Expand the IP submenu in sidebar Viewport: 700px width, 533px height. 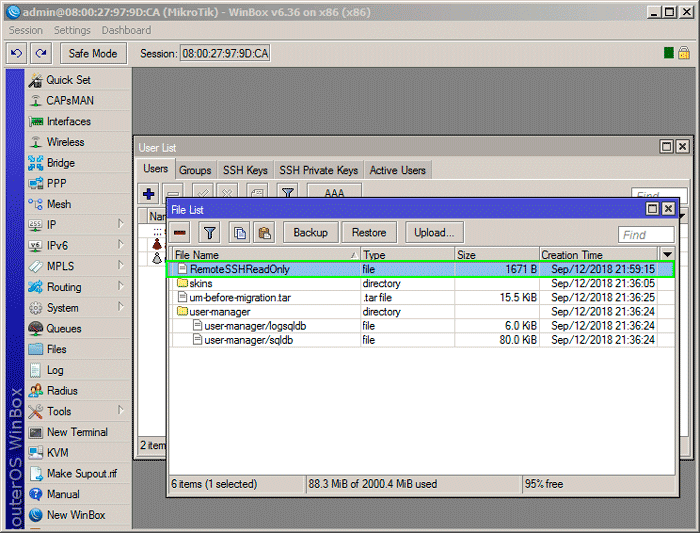coord(120,225)
